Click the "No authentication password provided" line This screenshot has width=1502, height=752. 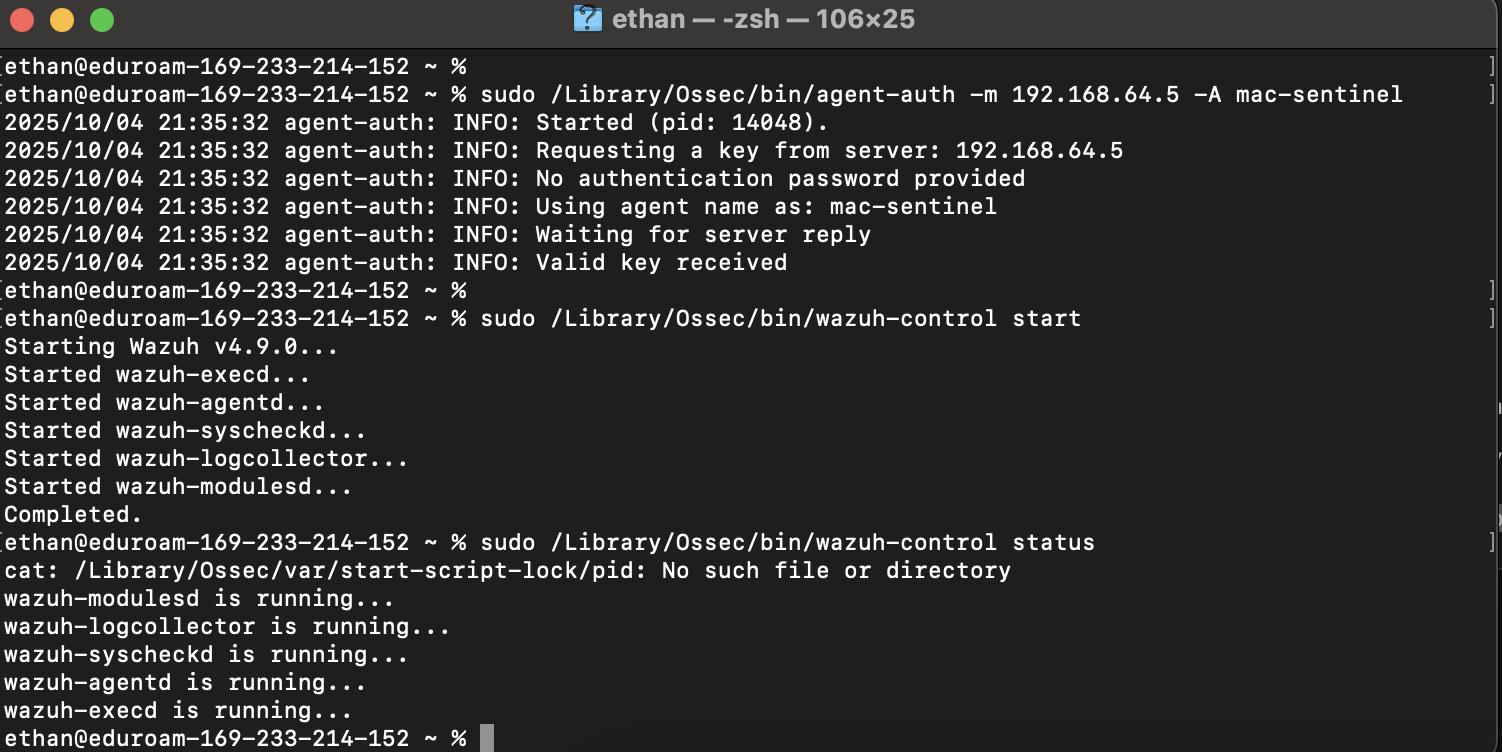(x=780, y=179)
